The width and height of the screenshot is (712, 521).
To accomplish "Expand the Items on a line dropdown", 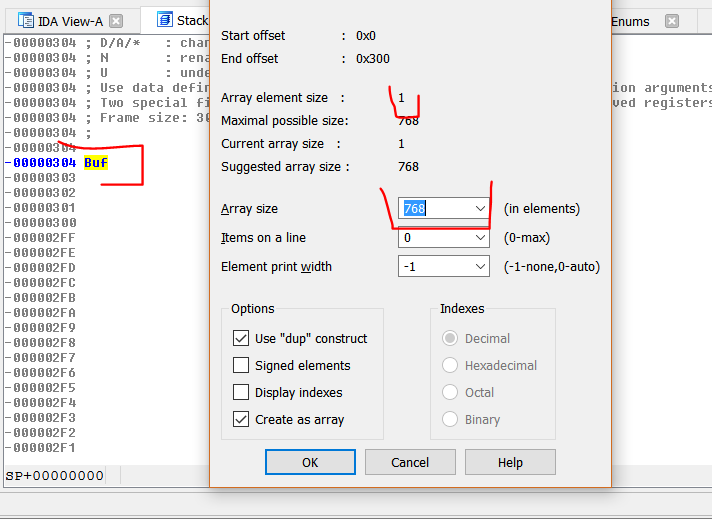I will [480, 238].
